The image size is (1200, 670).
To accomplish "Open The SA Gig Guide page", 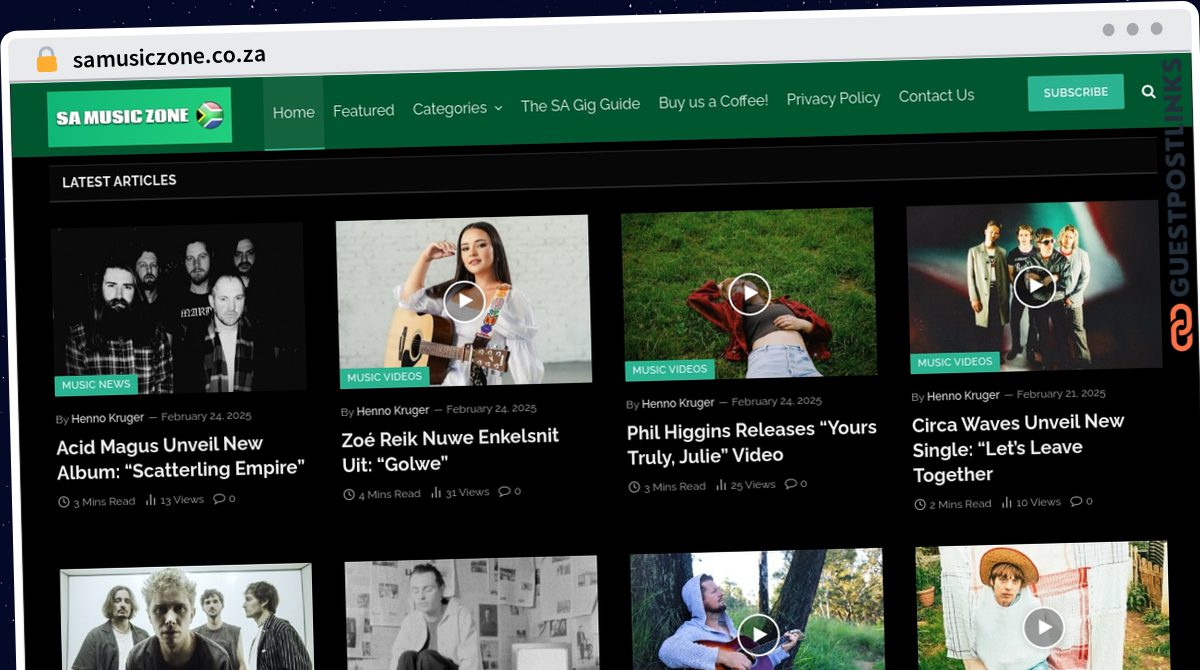I will [x=580, y=103].
